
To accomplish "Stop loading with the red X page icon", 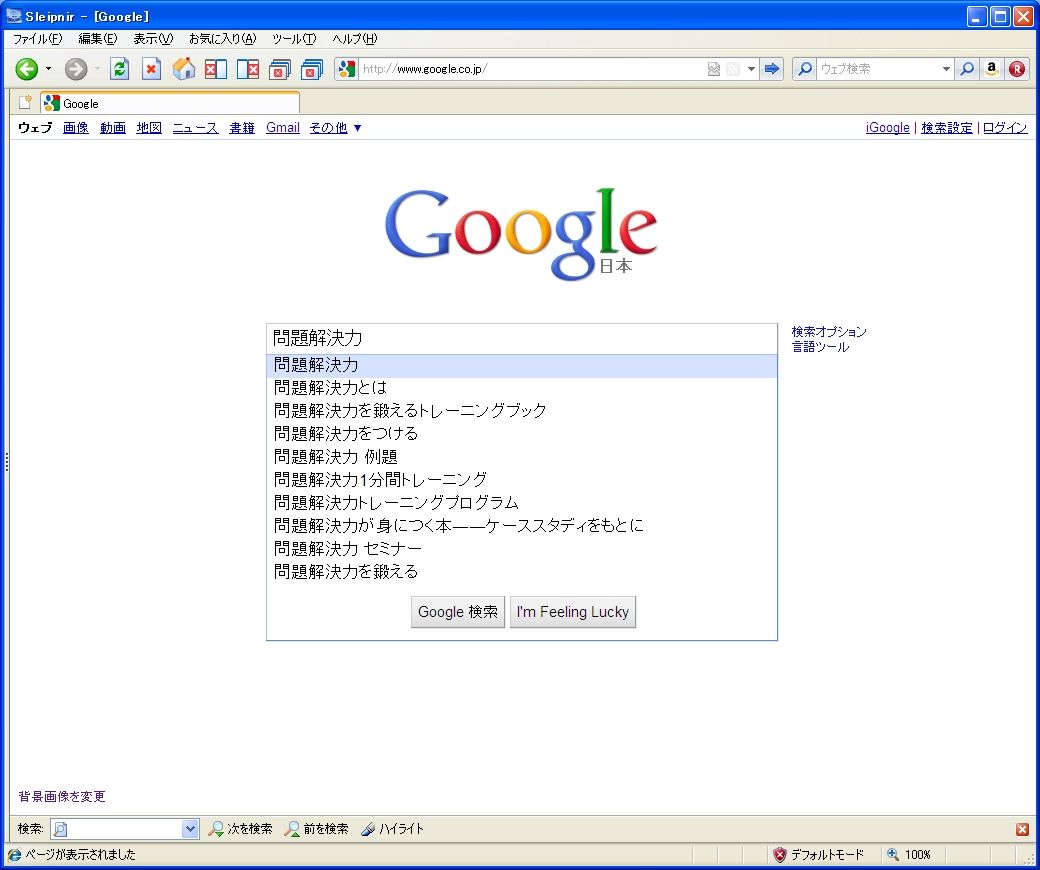I will [x=152, y=69].
